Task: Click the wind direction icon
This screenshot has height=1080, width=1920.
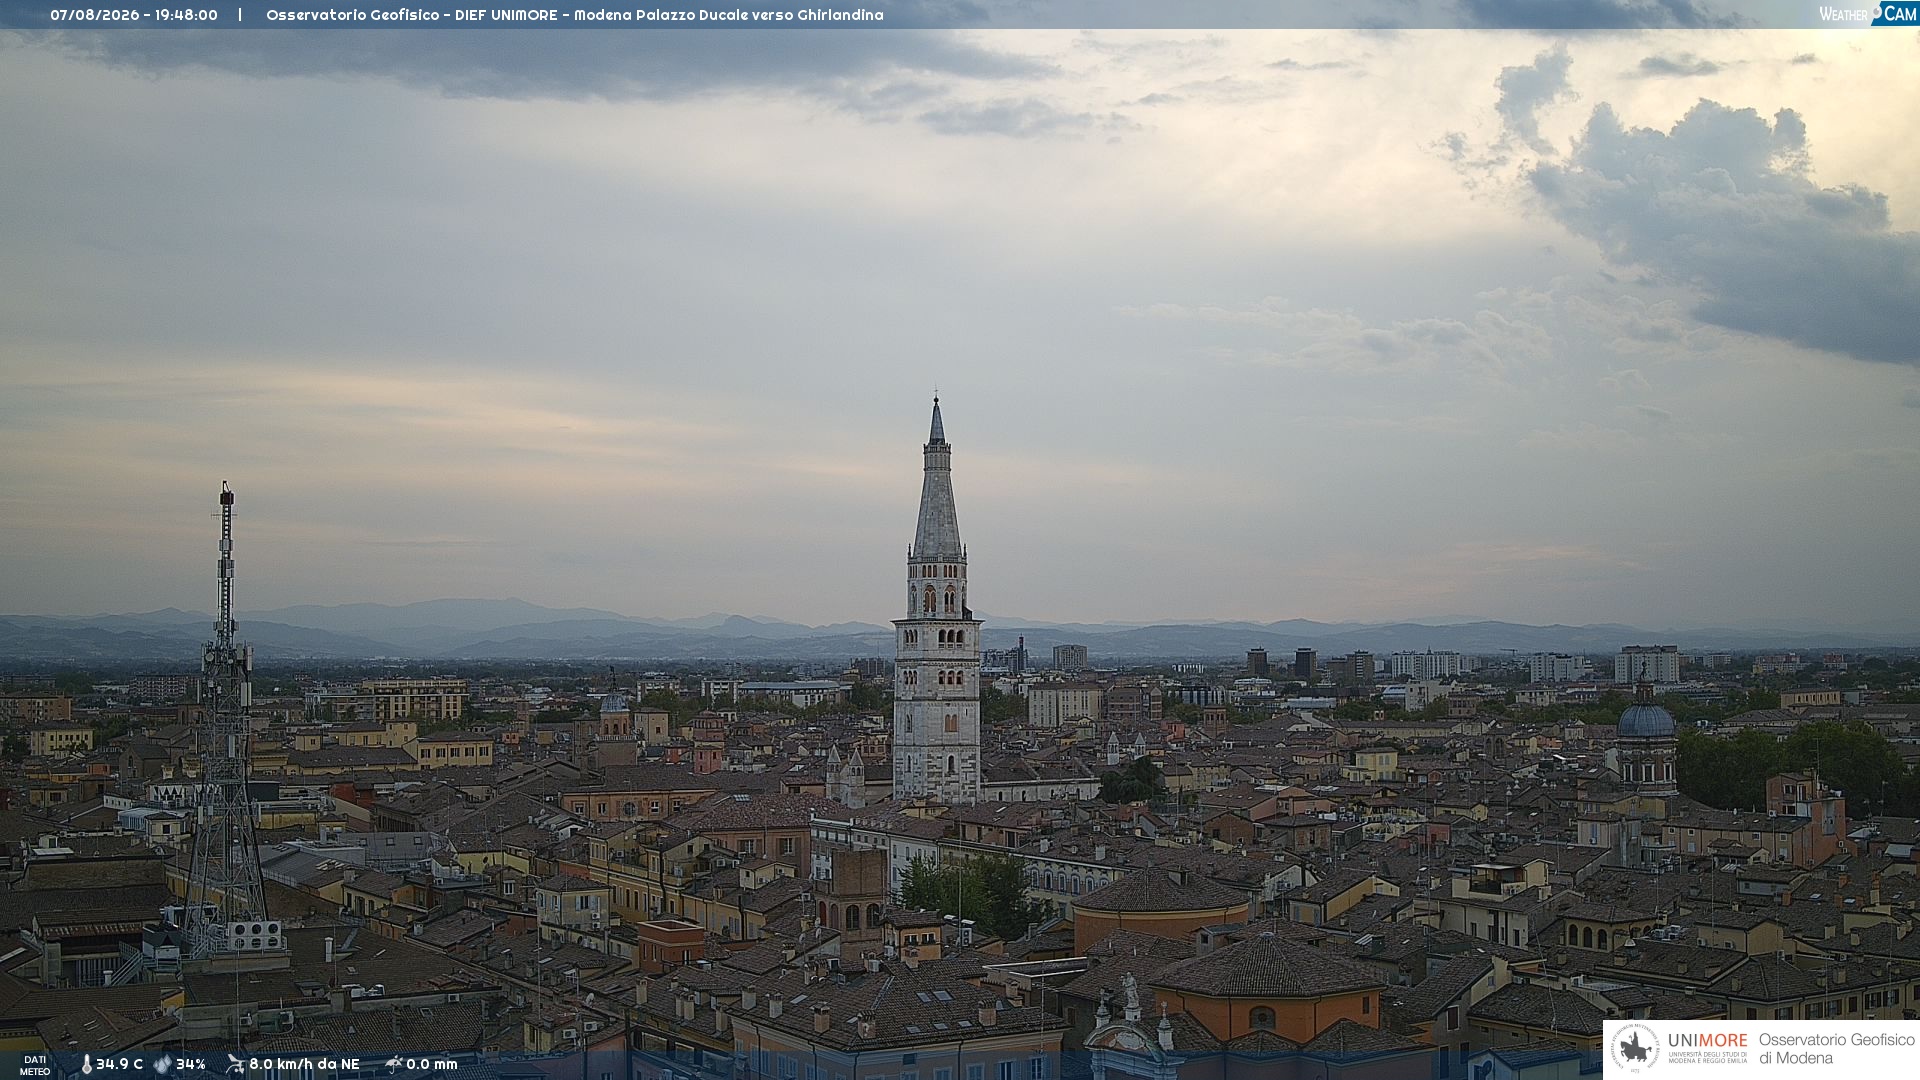Action: [x=235, y=1064]
